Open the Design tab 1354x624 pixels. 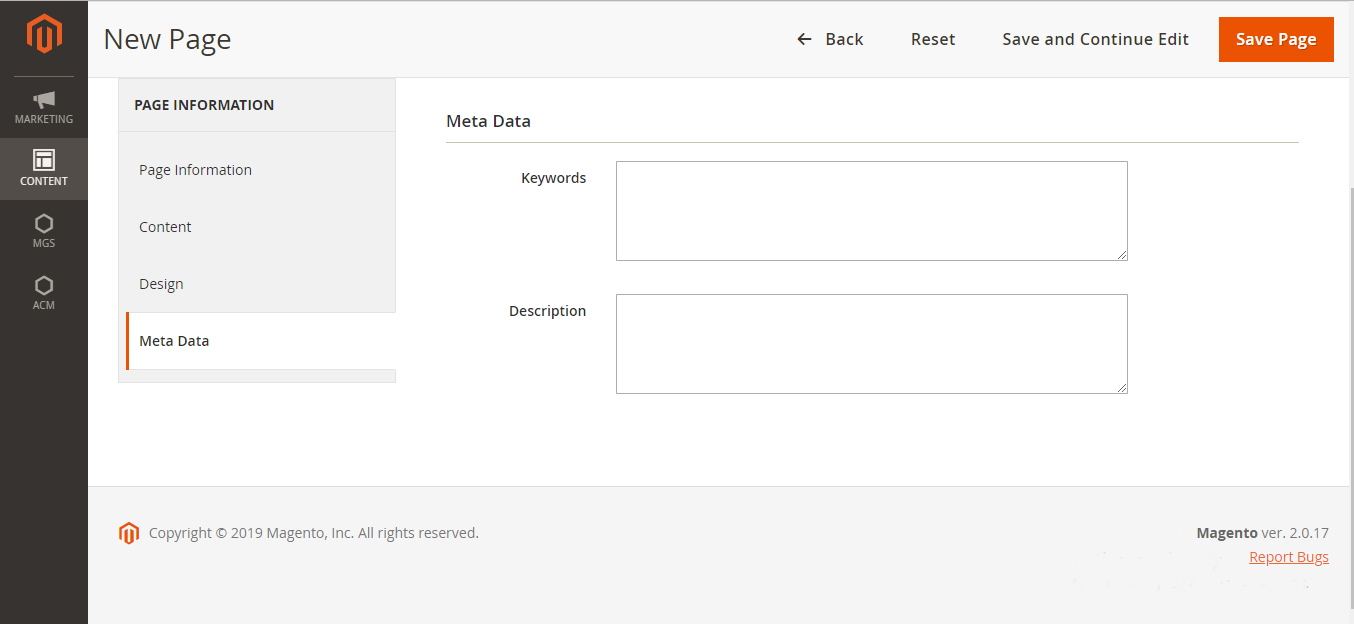161,284
